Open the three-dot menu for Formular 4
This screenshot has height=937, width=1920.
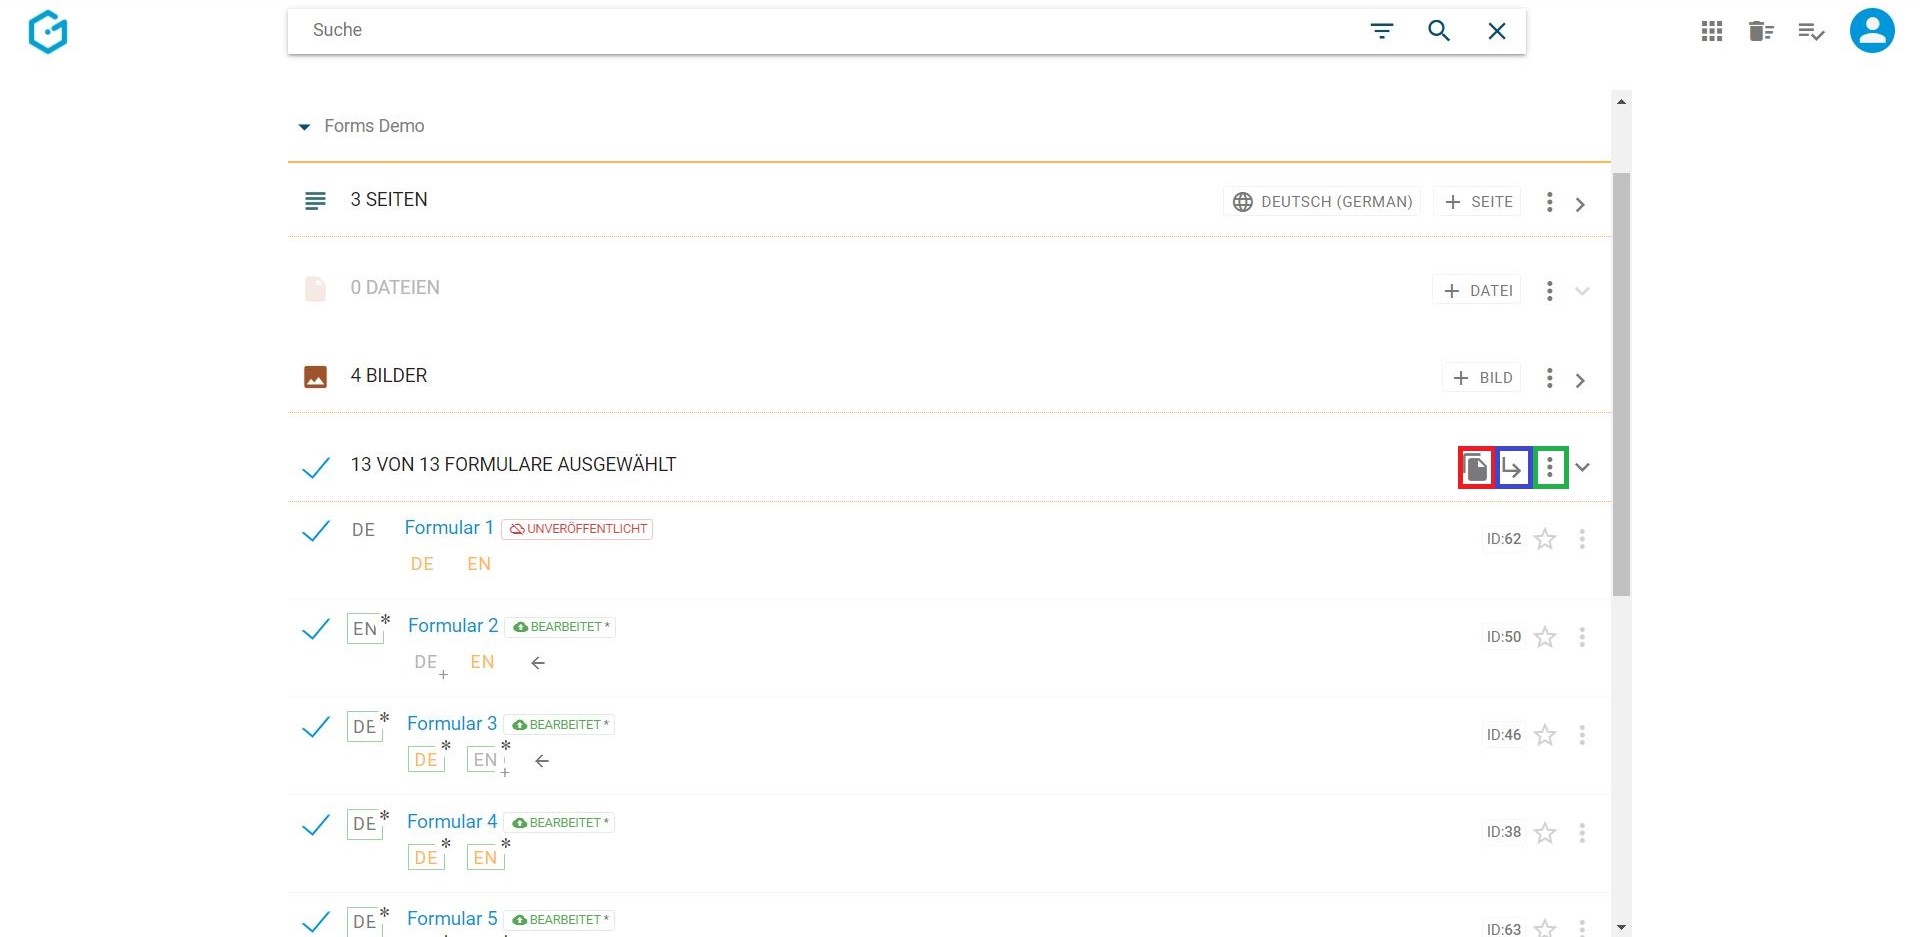point(1582,832)
